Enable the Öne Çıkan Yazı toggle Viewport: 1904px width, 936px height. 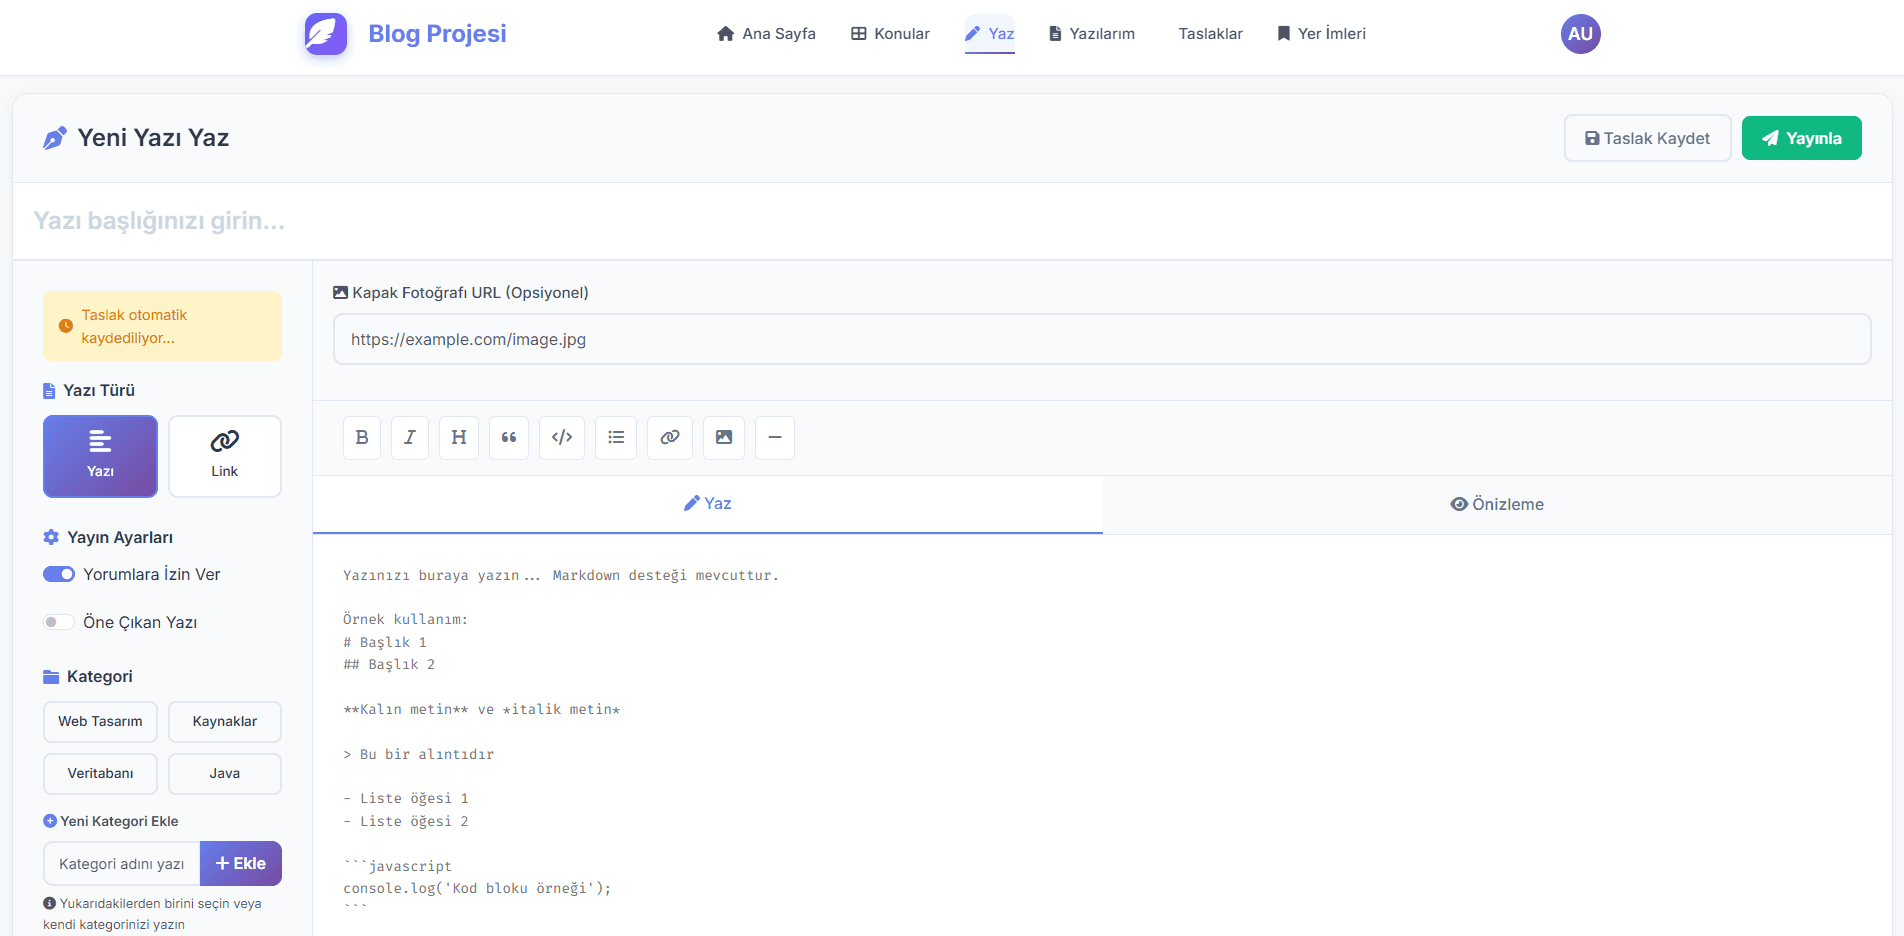[x=59, y=621]
